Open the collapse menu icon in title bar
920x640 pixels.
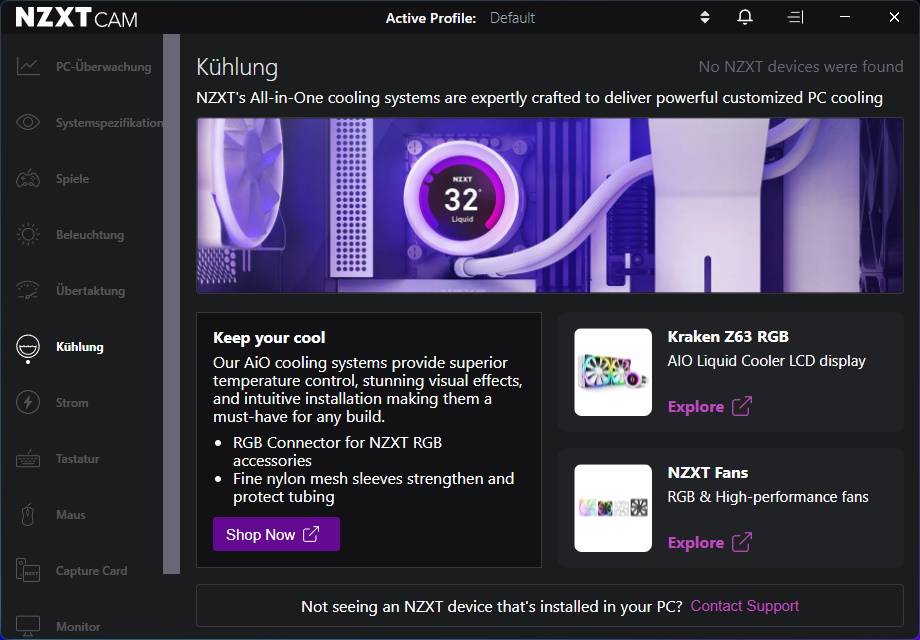(795, 18)
